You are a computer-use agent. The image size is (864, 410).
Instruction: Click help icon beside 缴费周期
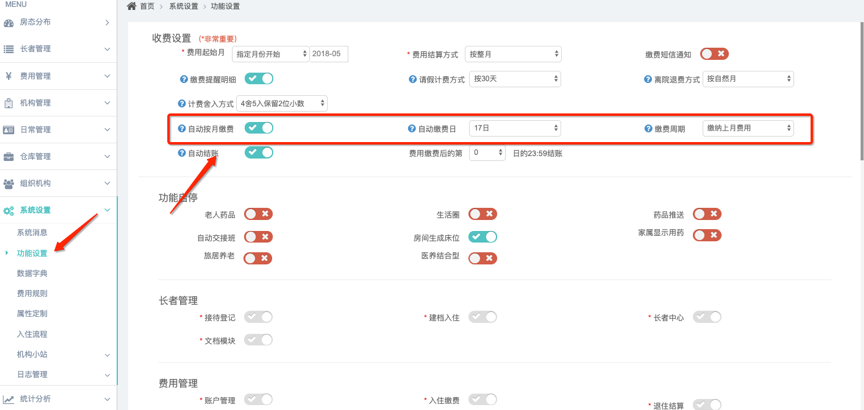(x=648, y=129)
